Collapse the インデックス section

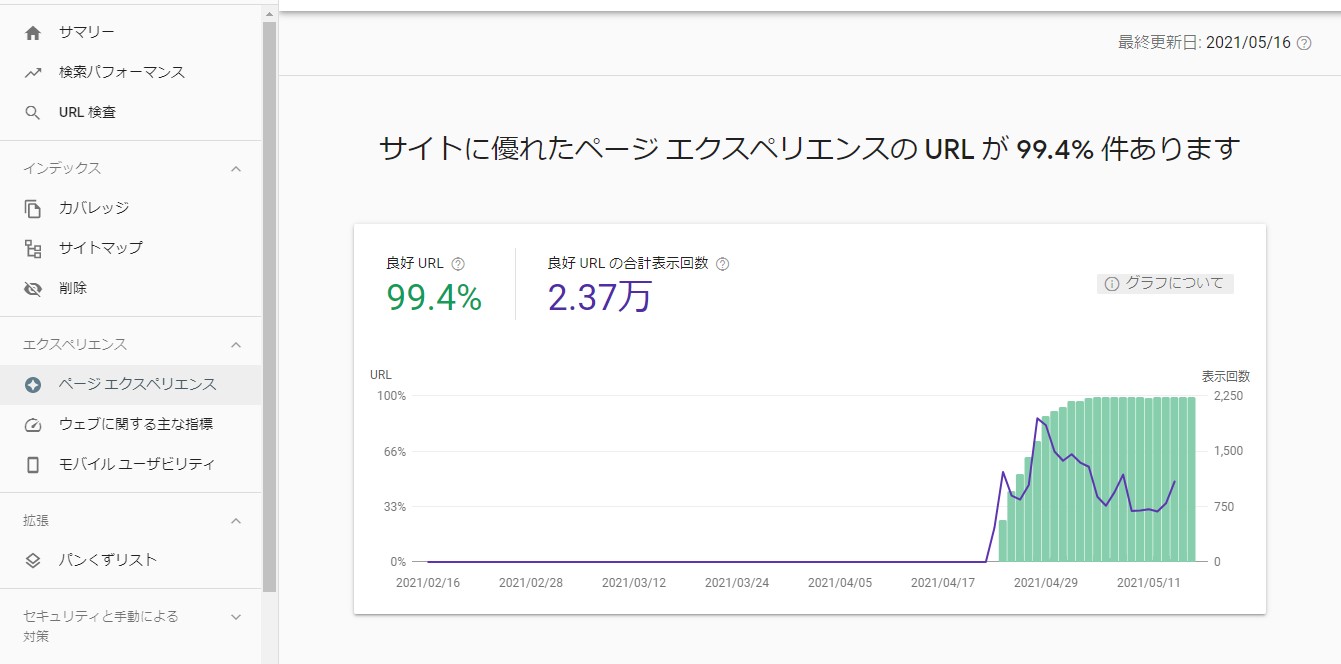click(x=236, y=169)
